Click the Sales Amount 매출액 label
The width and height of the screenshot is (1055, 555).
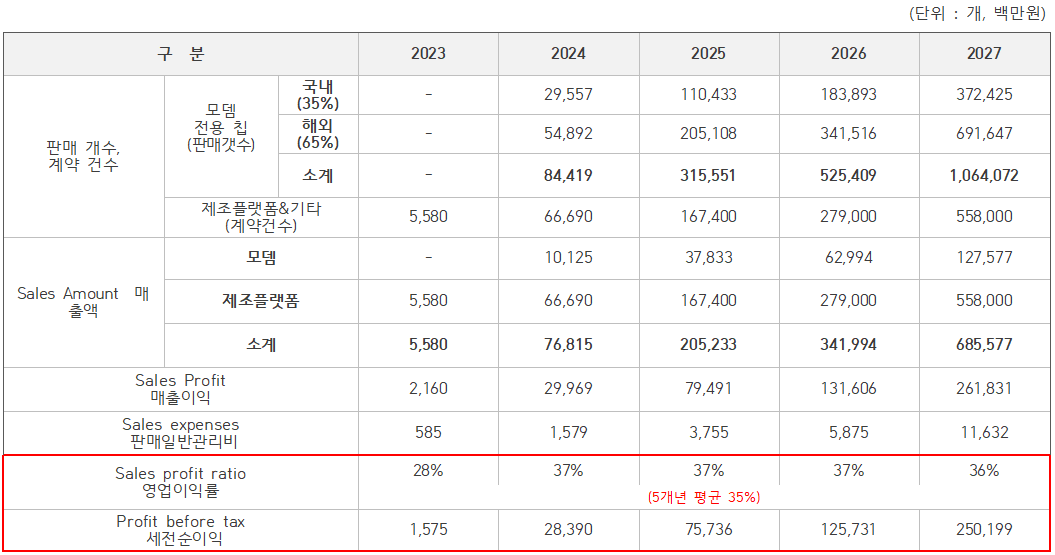pyautogui.click(x=84, y=302)
